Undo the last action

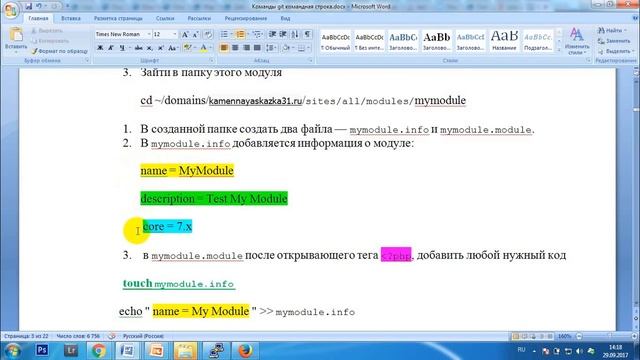click(39, 6)
